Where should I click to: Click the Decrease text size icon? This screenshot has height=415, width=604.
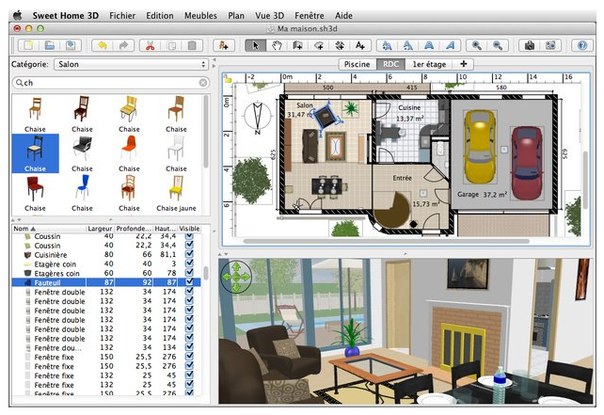click(x=408, y=45)
